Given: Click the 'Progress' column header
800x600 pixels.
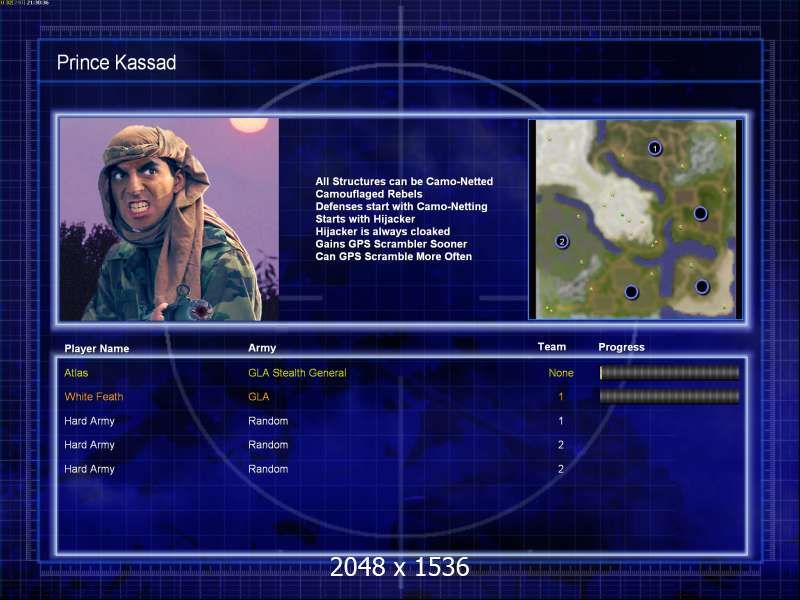Looking at the screenshot, I should (621, 347).
